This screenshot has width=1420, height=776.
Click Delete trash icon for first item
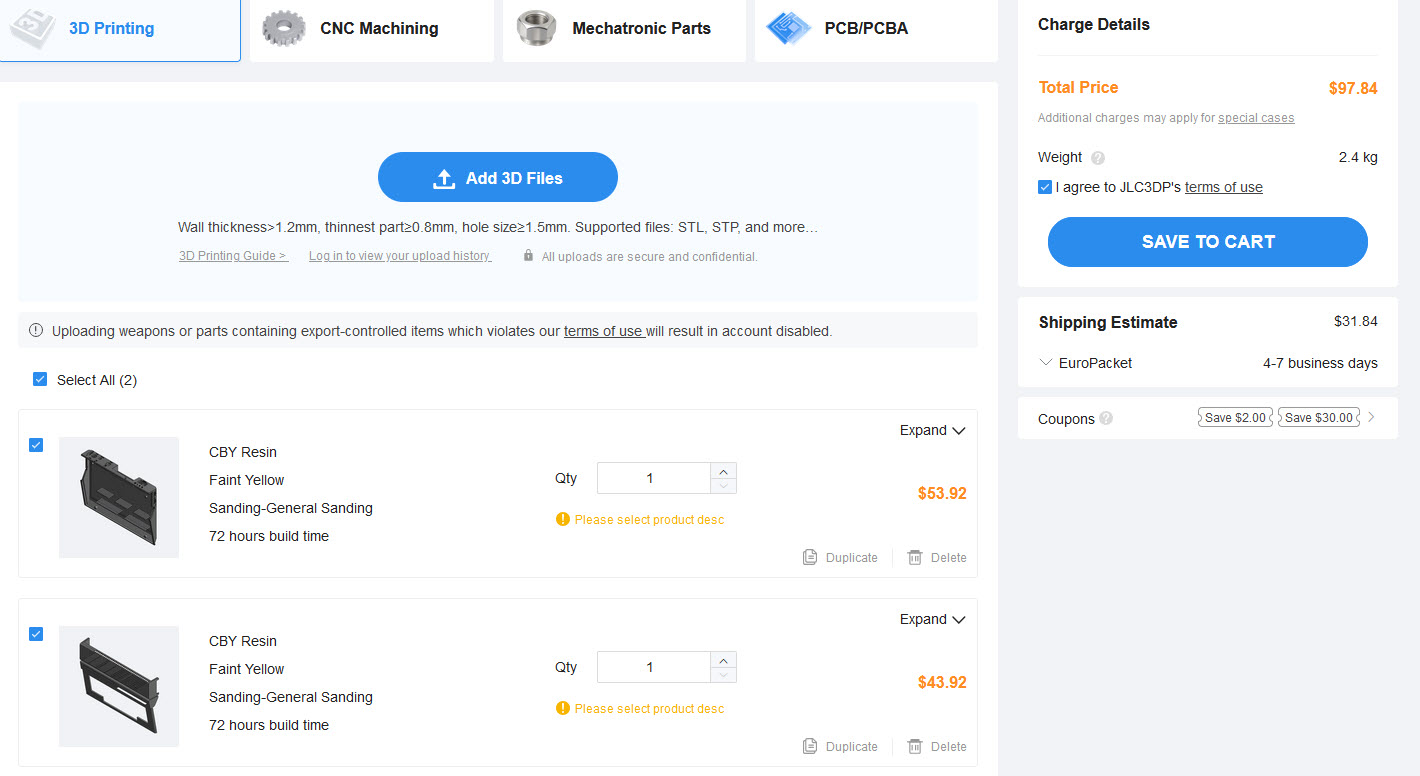pyautogui.click(x=915, y=557)
